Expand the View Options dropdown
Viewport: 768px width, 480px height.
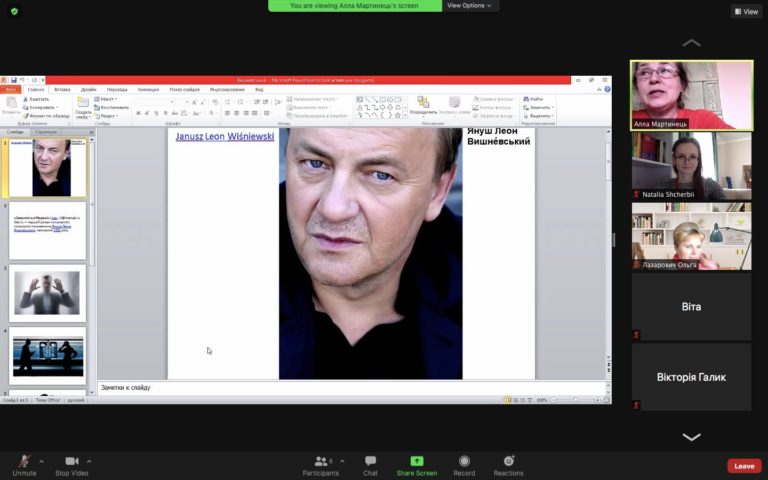pos(470,5)
